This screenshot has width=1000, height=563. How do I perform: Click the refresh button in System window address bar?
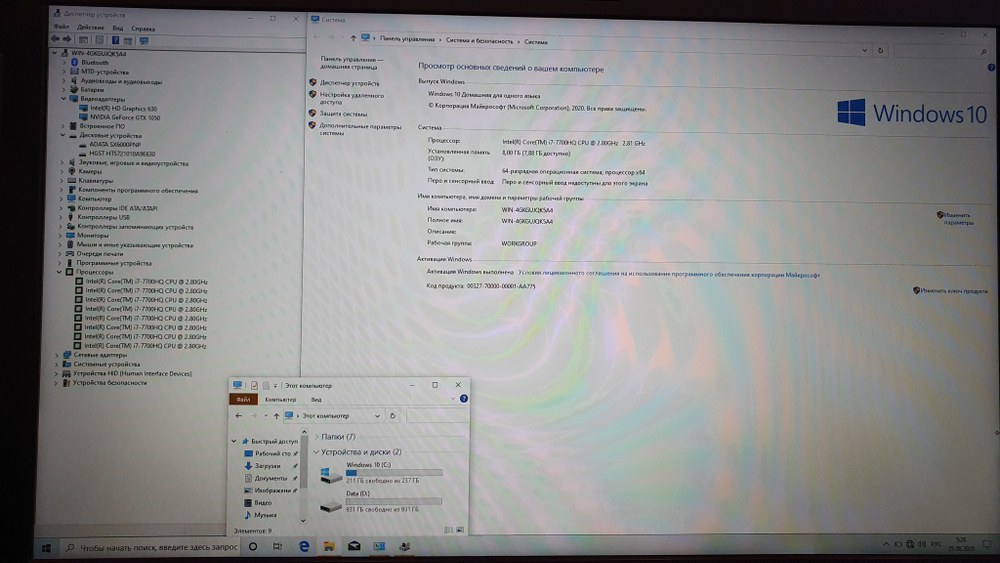tap(880, 50)
